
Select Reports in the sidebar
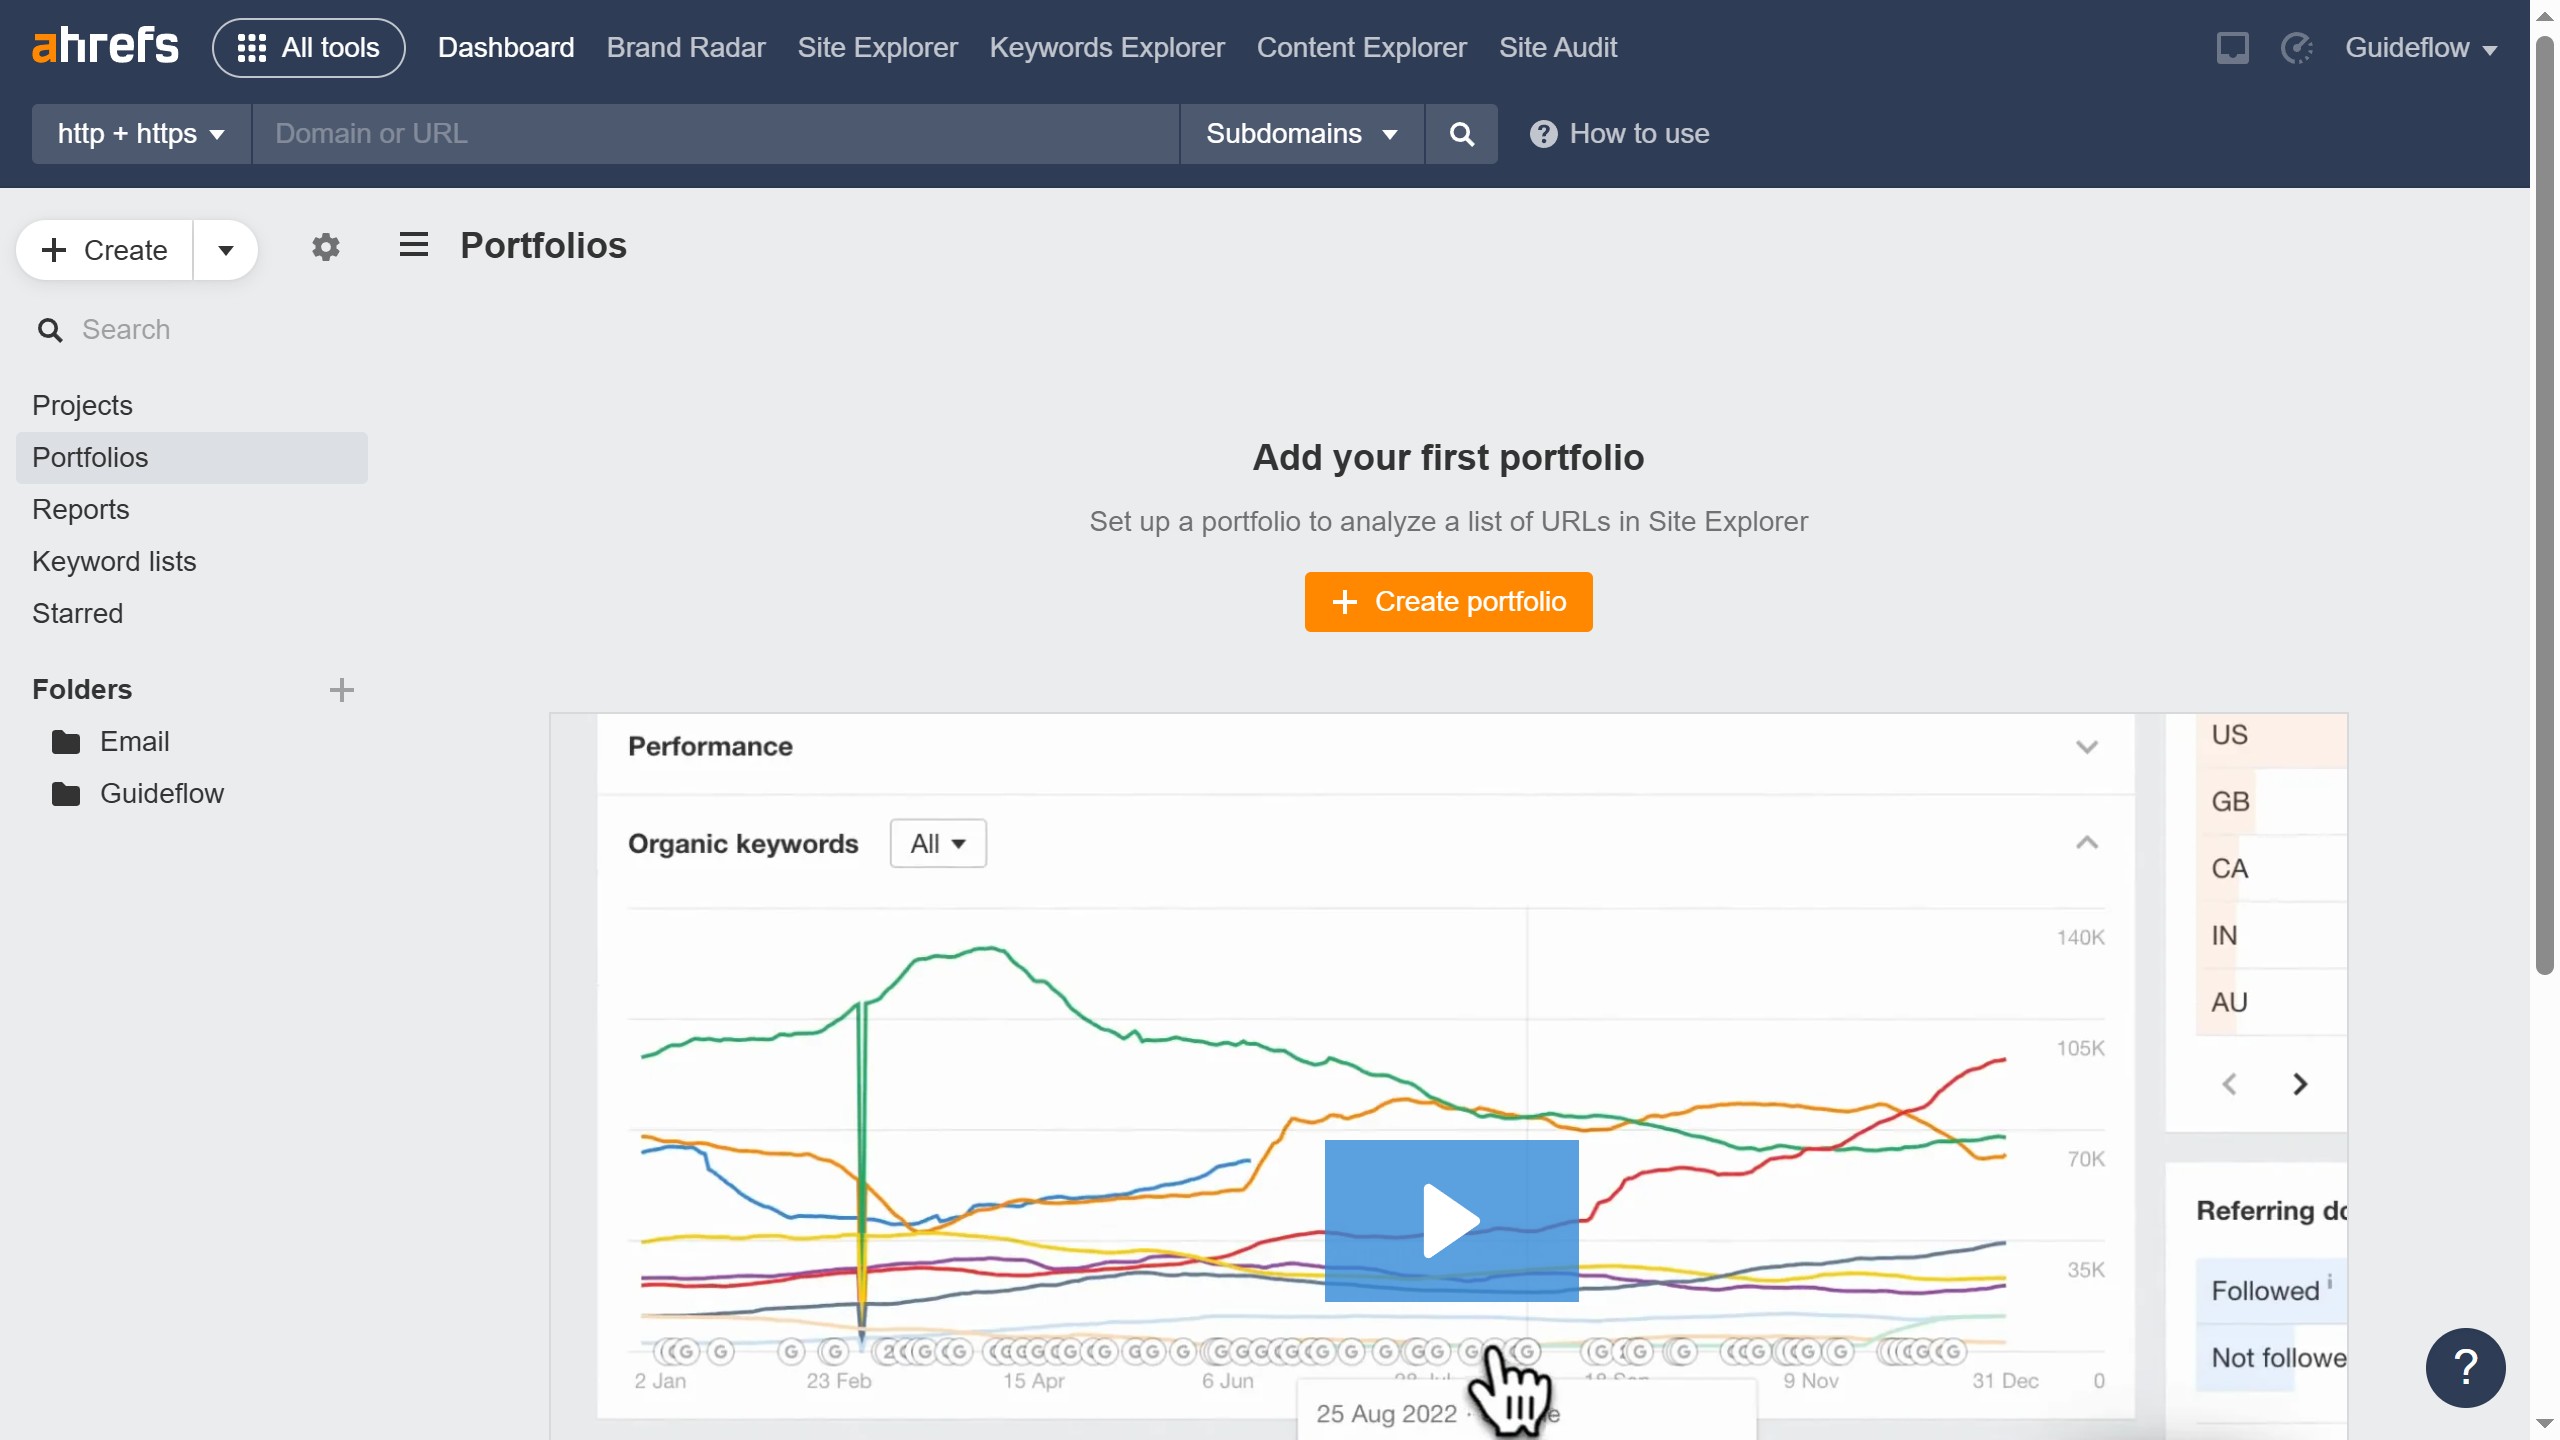click(x=81, y=510)
